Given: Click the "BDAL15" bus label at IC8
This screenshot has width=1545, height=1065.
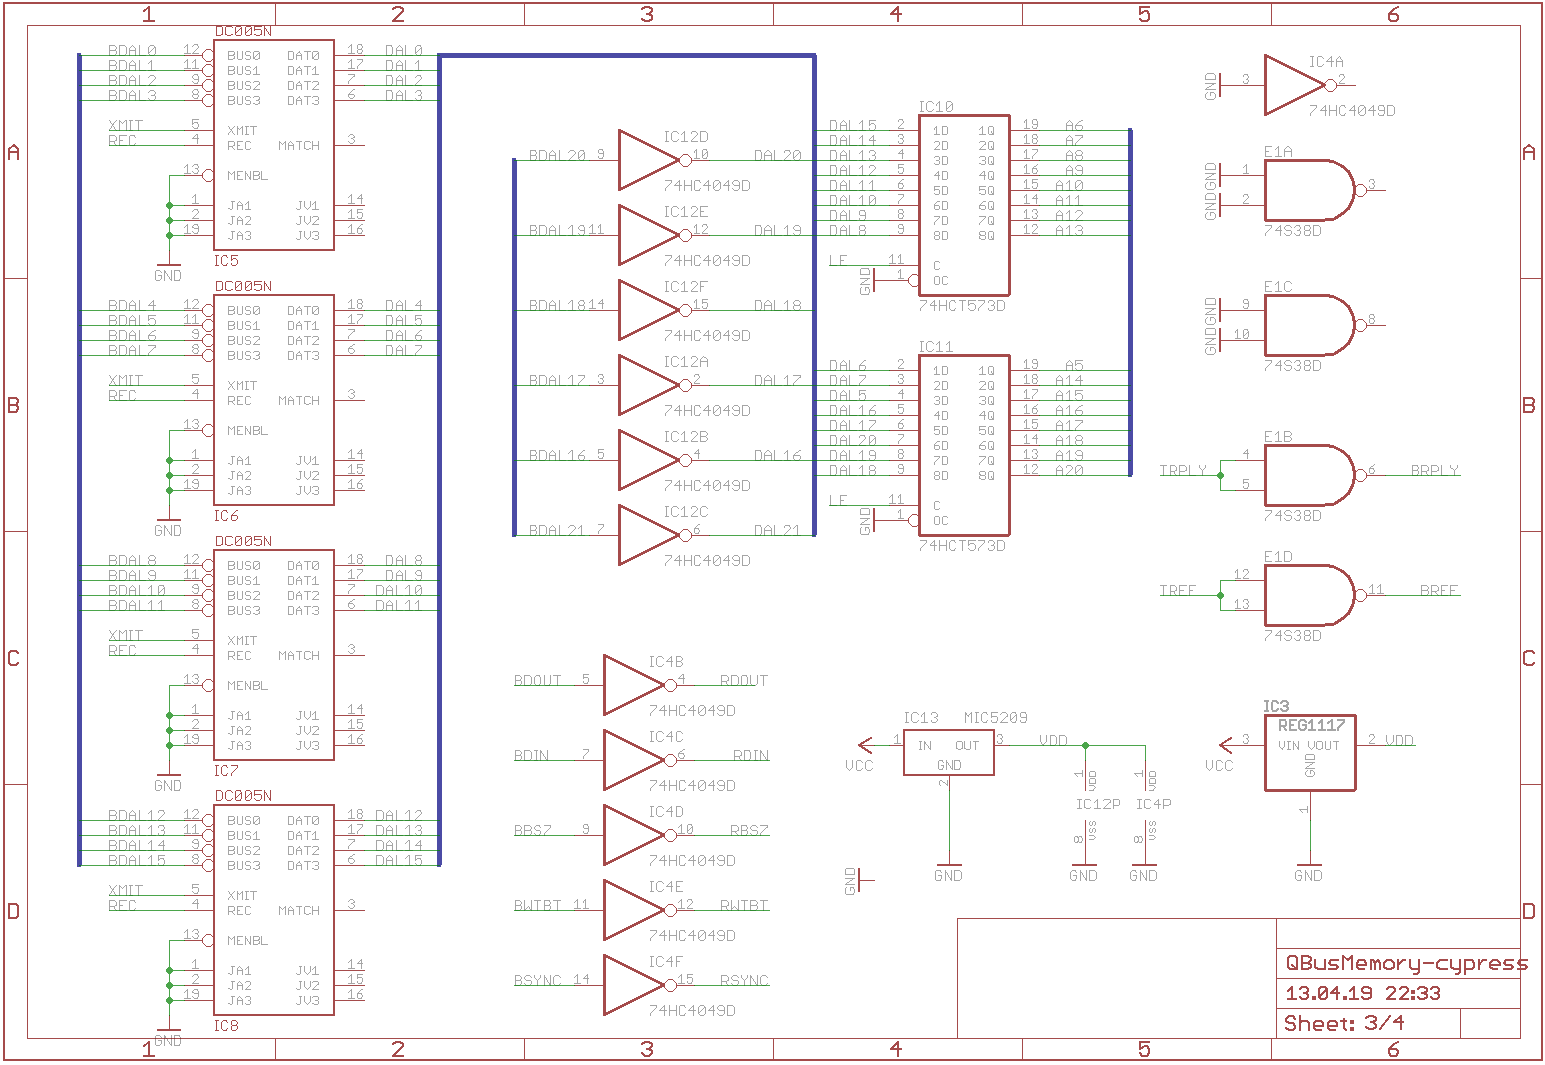Looking at the screenshot, I should tap(137, 860).
